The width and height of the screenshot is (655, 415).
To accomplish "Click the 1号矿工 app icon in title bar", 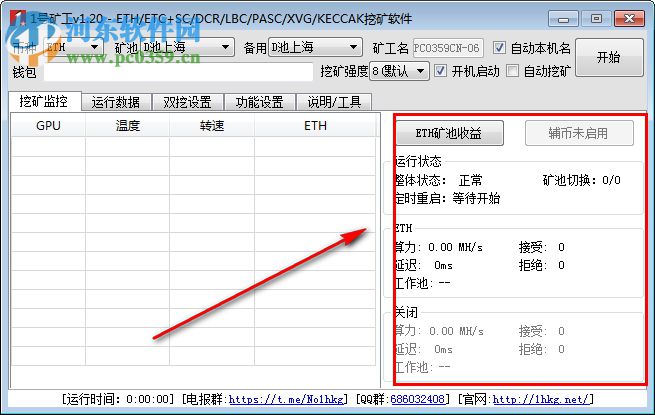I will (18, 18).
